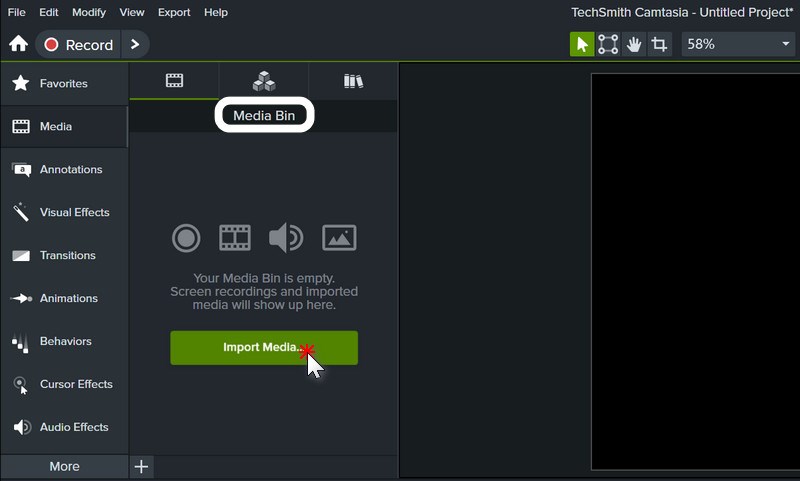The height and width of the screenshot is (481, 800).
Task: Open the Cursor Effects panel
Action: point(63,385)
